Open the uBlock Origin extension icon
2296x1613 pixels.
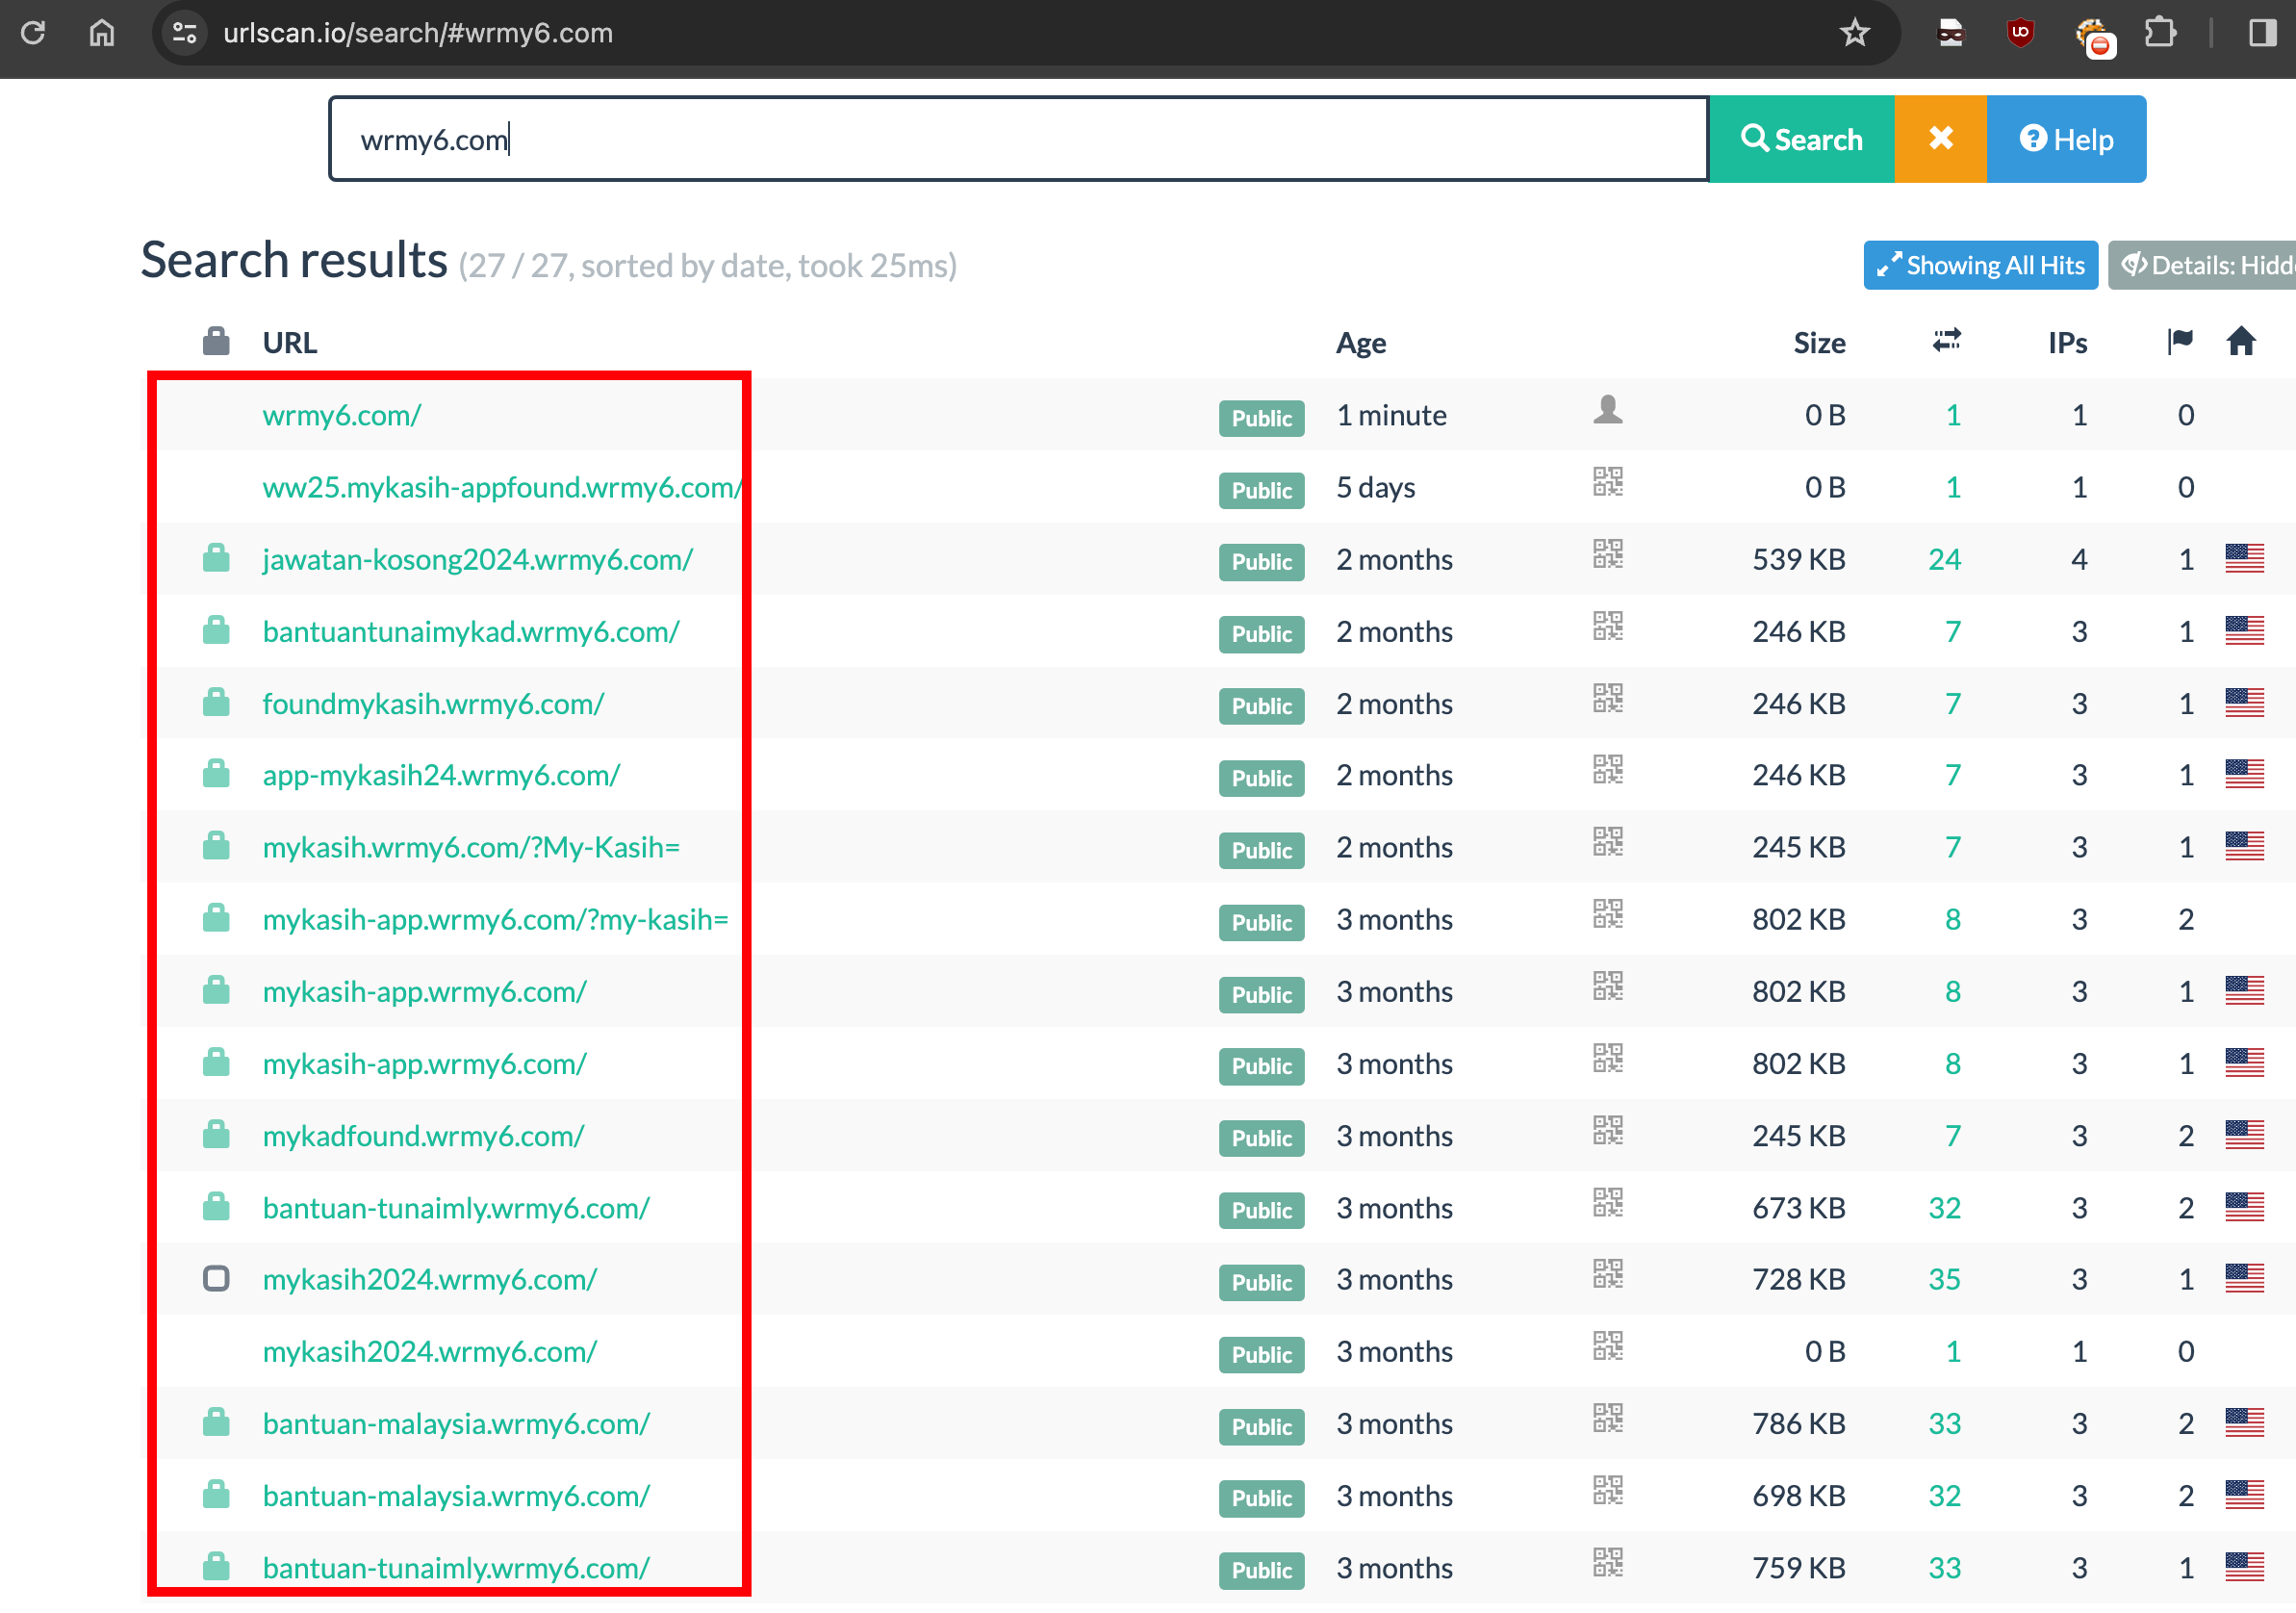(2020, 33)
